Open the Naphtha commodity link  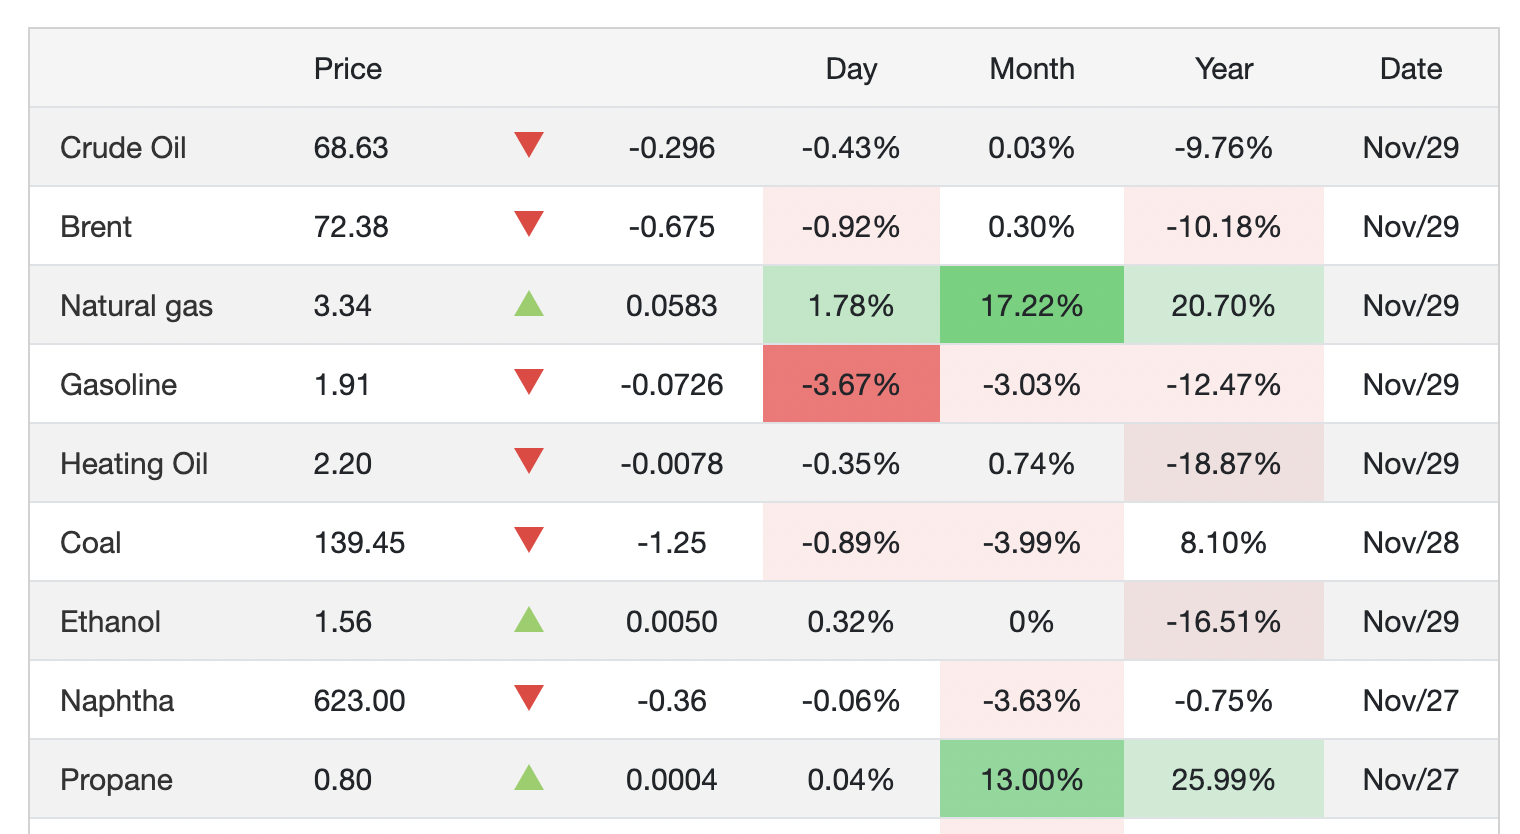(x=117, y=701)
